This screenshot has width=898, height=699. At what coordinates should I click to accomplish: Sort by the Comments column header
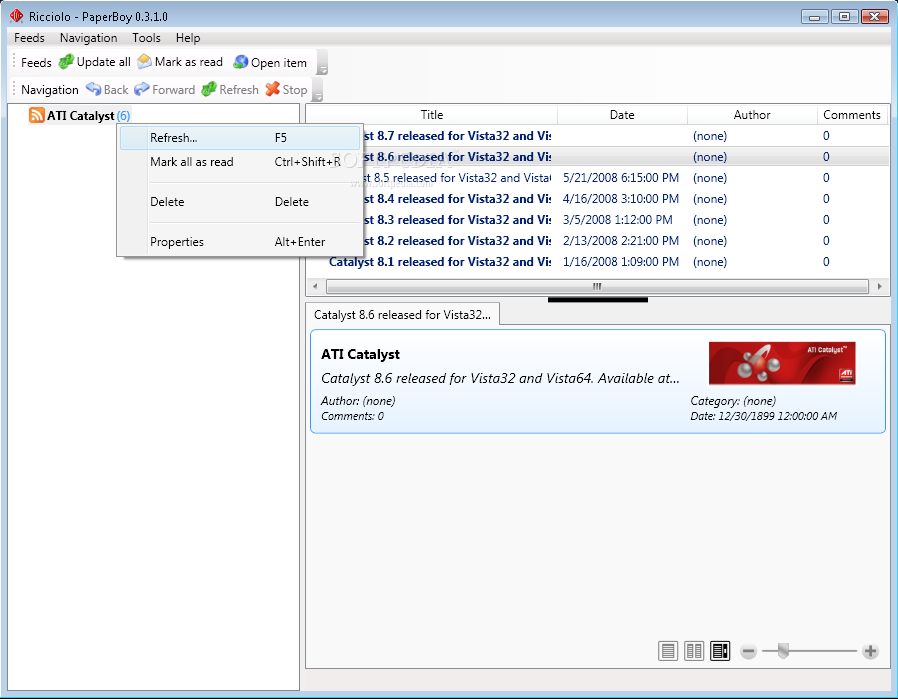point(852,114)
